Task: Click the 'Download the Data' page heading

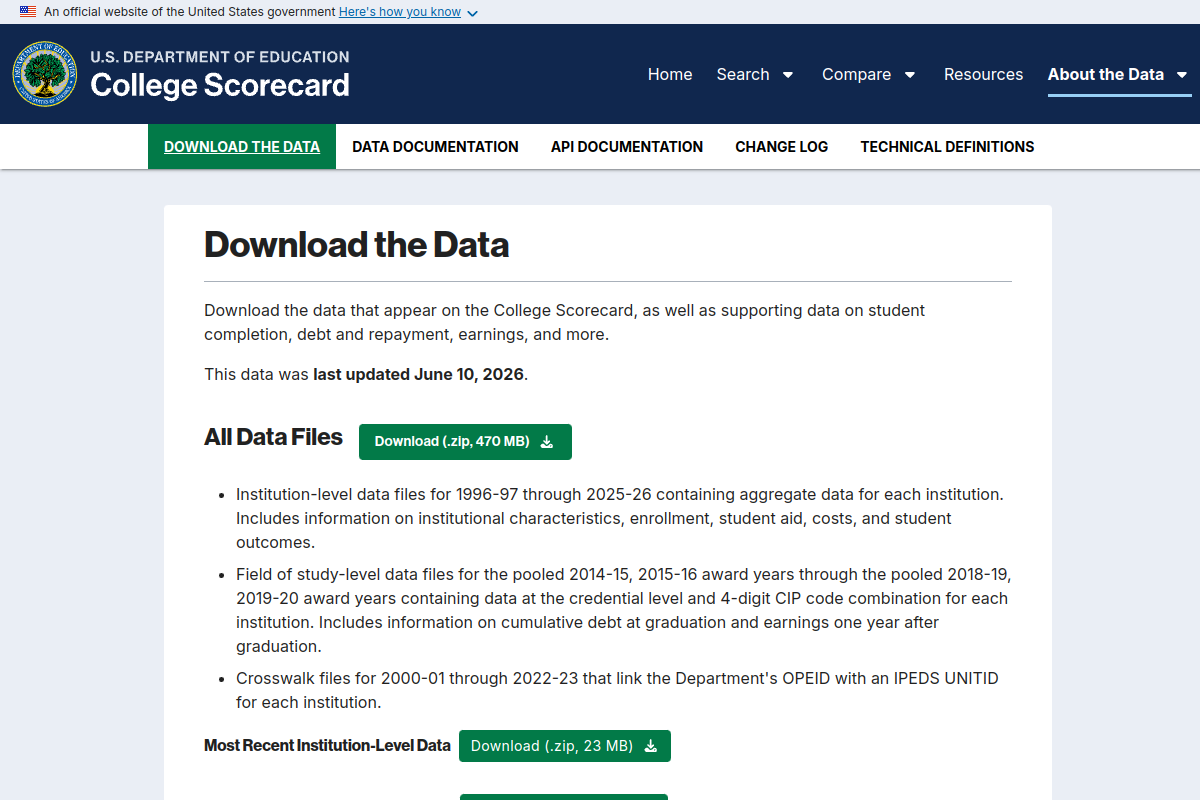Action: 356,245
